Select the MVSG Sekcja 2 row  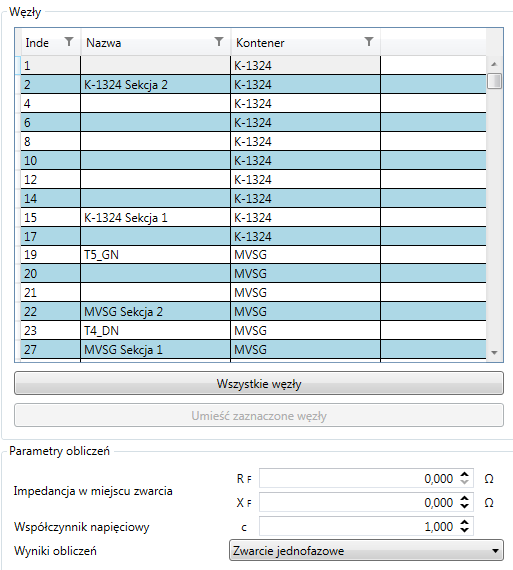(x=253, y=311)
